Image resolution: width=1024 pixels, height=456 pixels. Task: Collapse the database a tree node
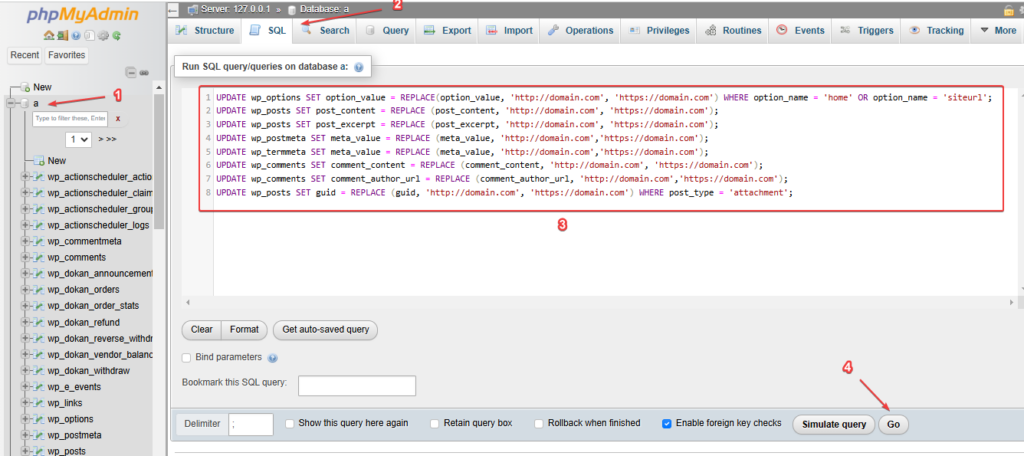[x=11, y=103]
